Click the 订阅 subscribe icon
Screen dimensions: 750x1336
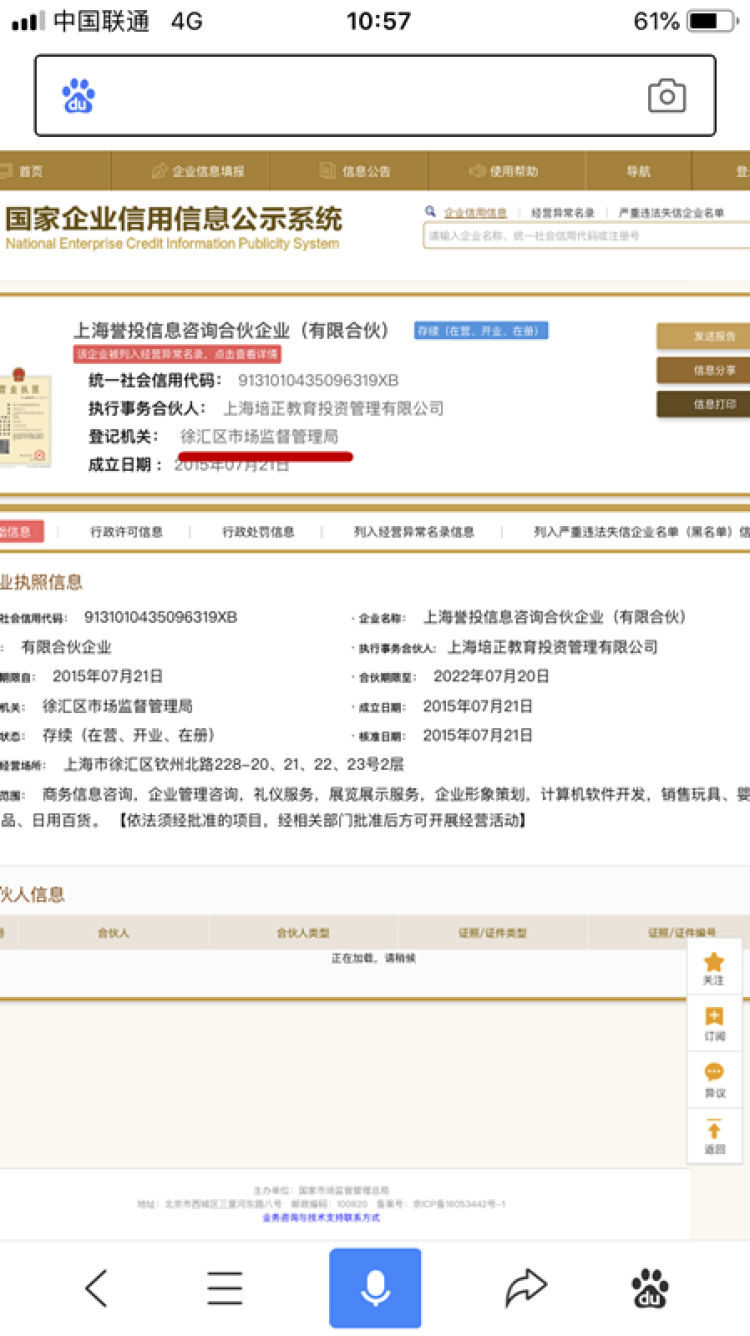click(x=714, y=1024)
